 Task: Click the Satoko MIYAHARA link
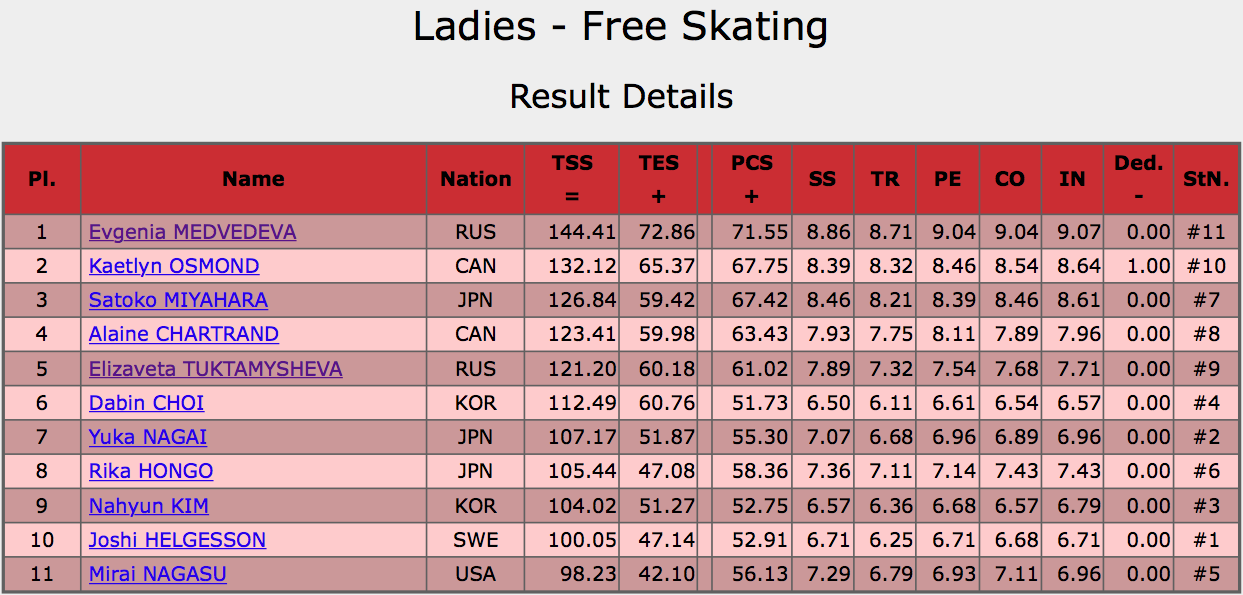178,300
